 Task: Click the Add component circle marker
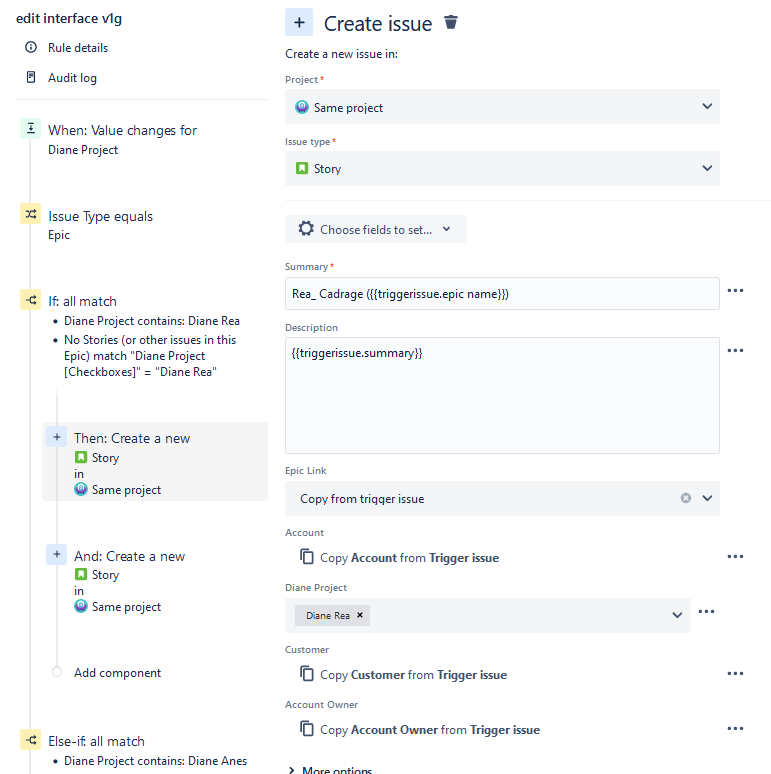(57, 672)
